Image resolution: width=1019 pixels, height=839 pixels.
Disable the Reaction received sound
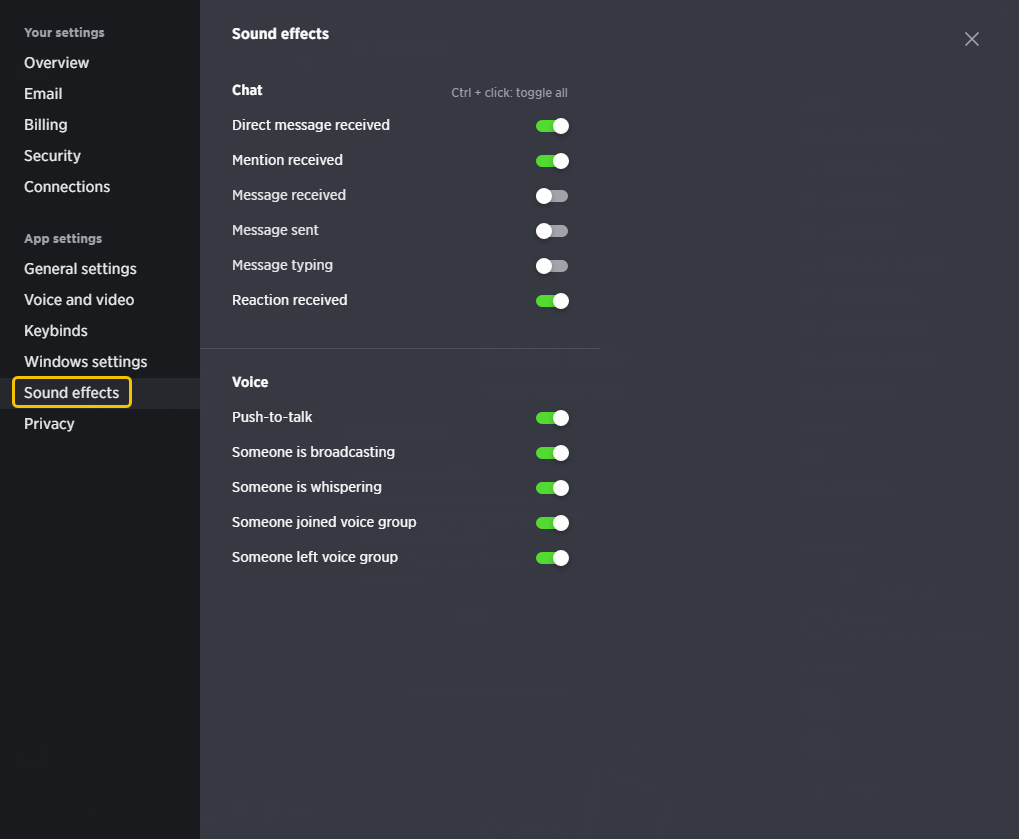pos(552,302)
